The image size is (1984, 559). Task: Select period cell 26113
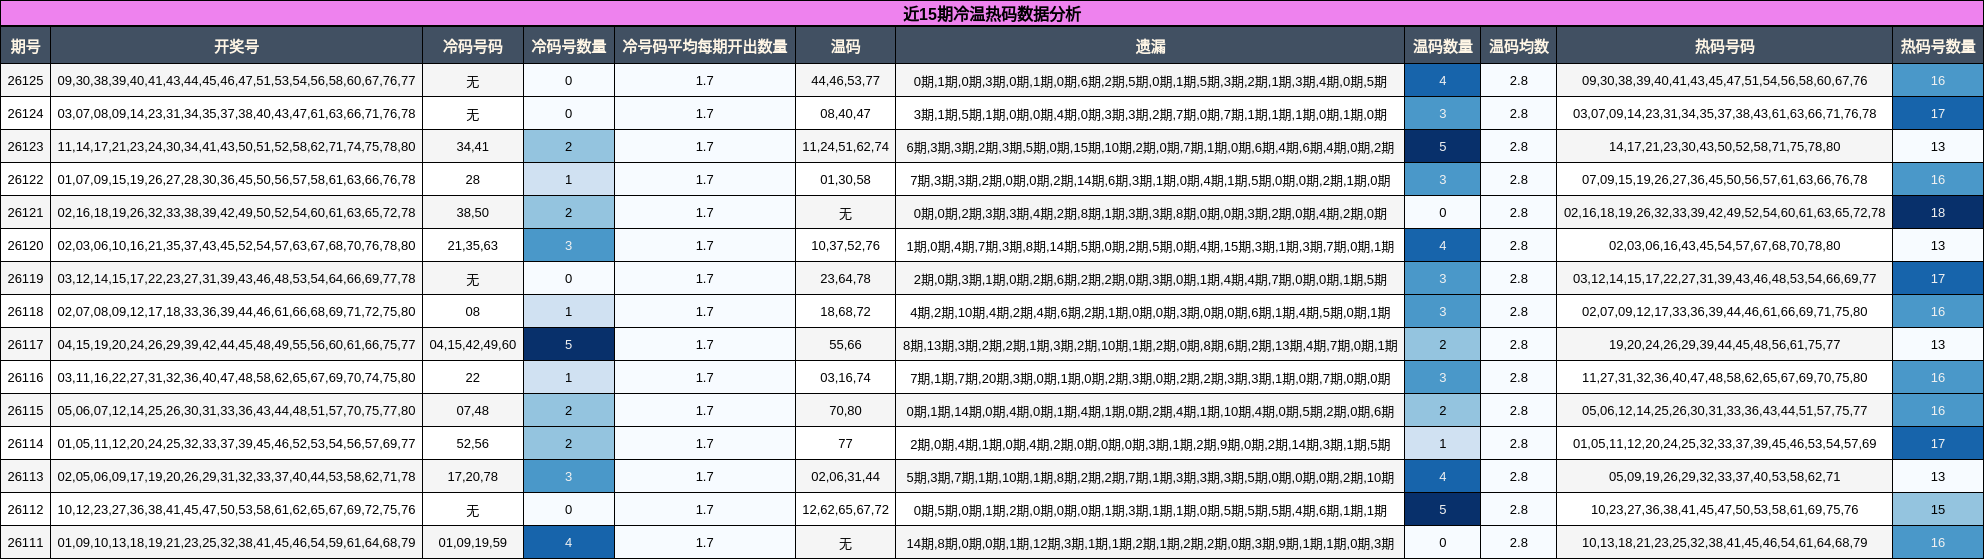(25, 477)
